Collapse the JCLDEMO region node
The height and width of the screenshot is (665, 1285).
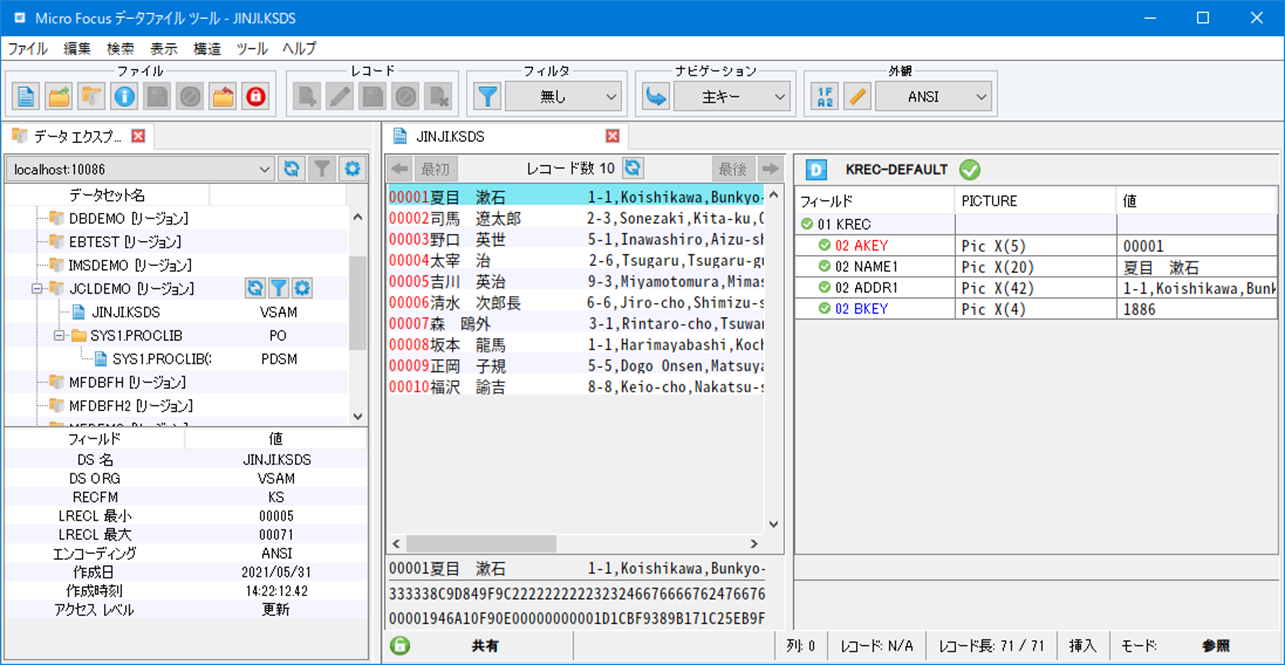[x=35, y=288]
